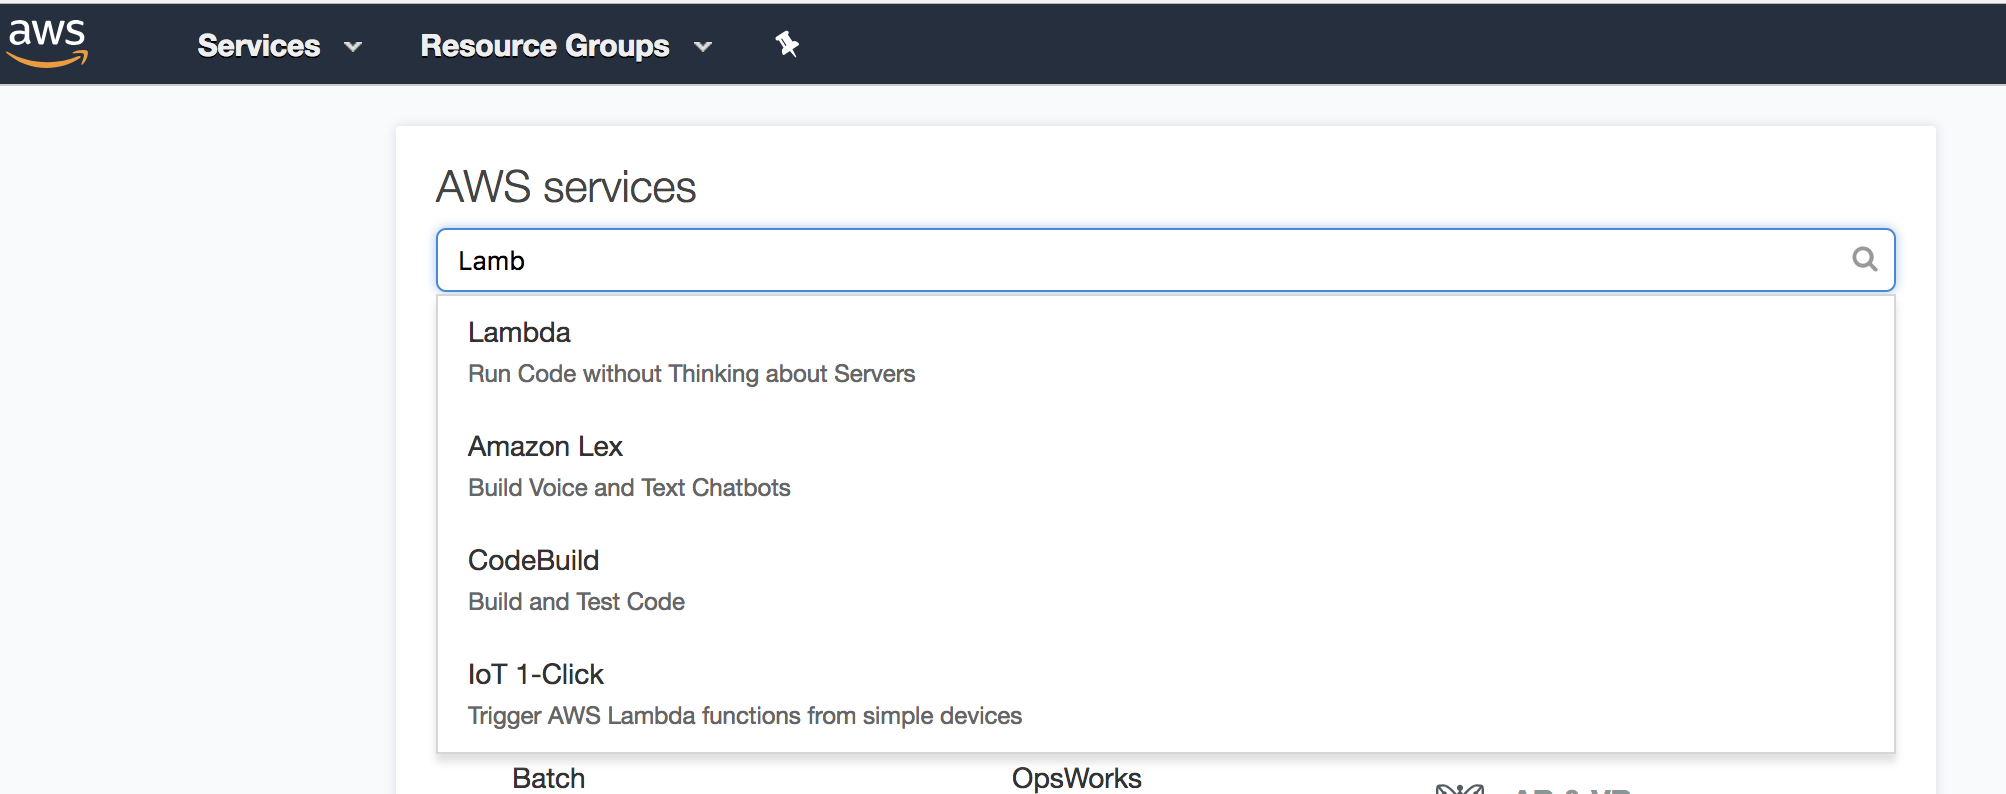The width and height of the screenshot is (2006, 794).
Task: Expand the Services dropdown chevron
Action: point(353,46)
